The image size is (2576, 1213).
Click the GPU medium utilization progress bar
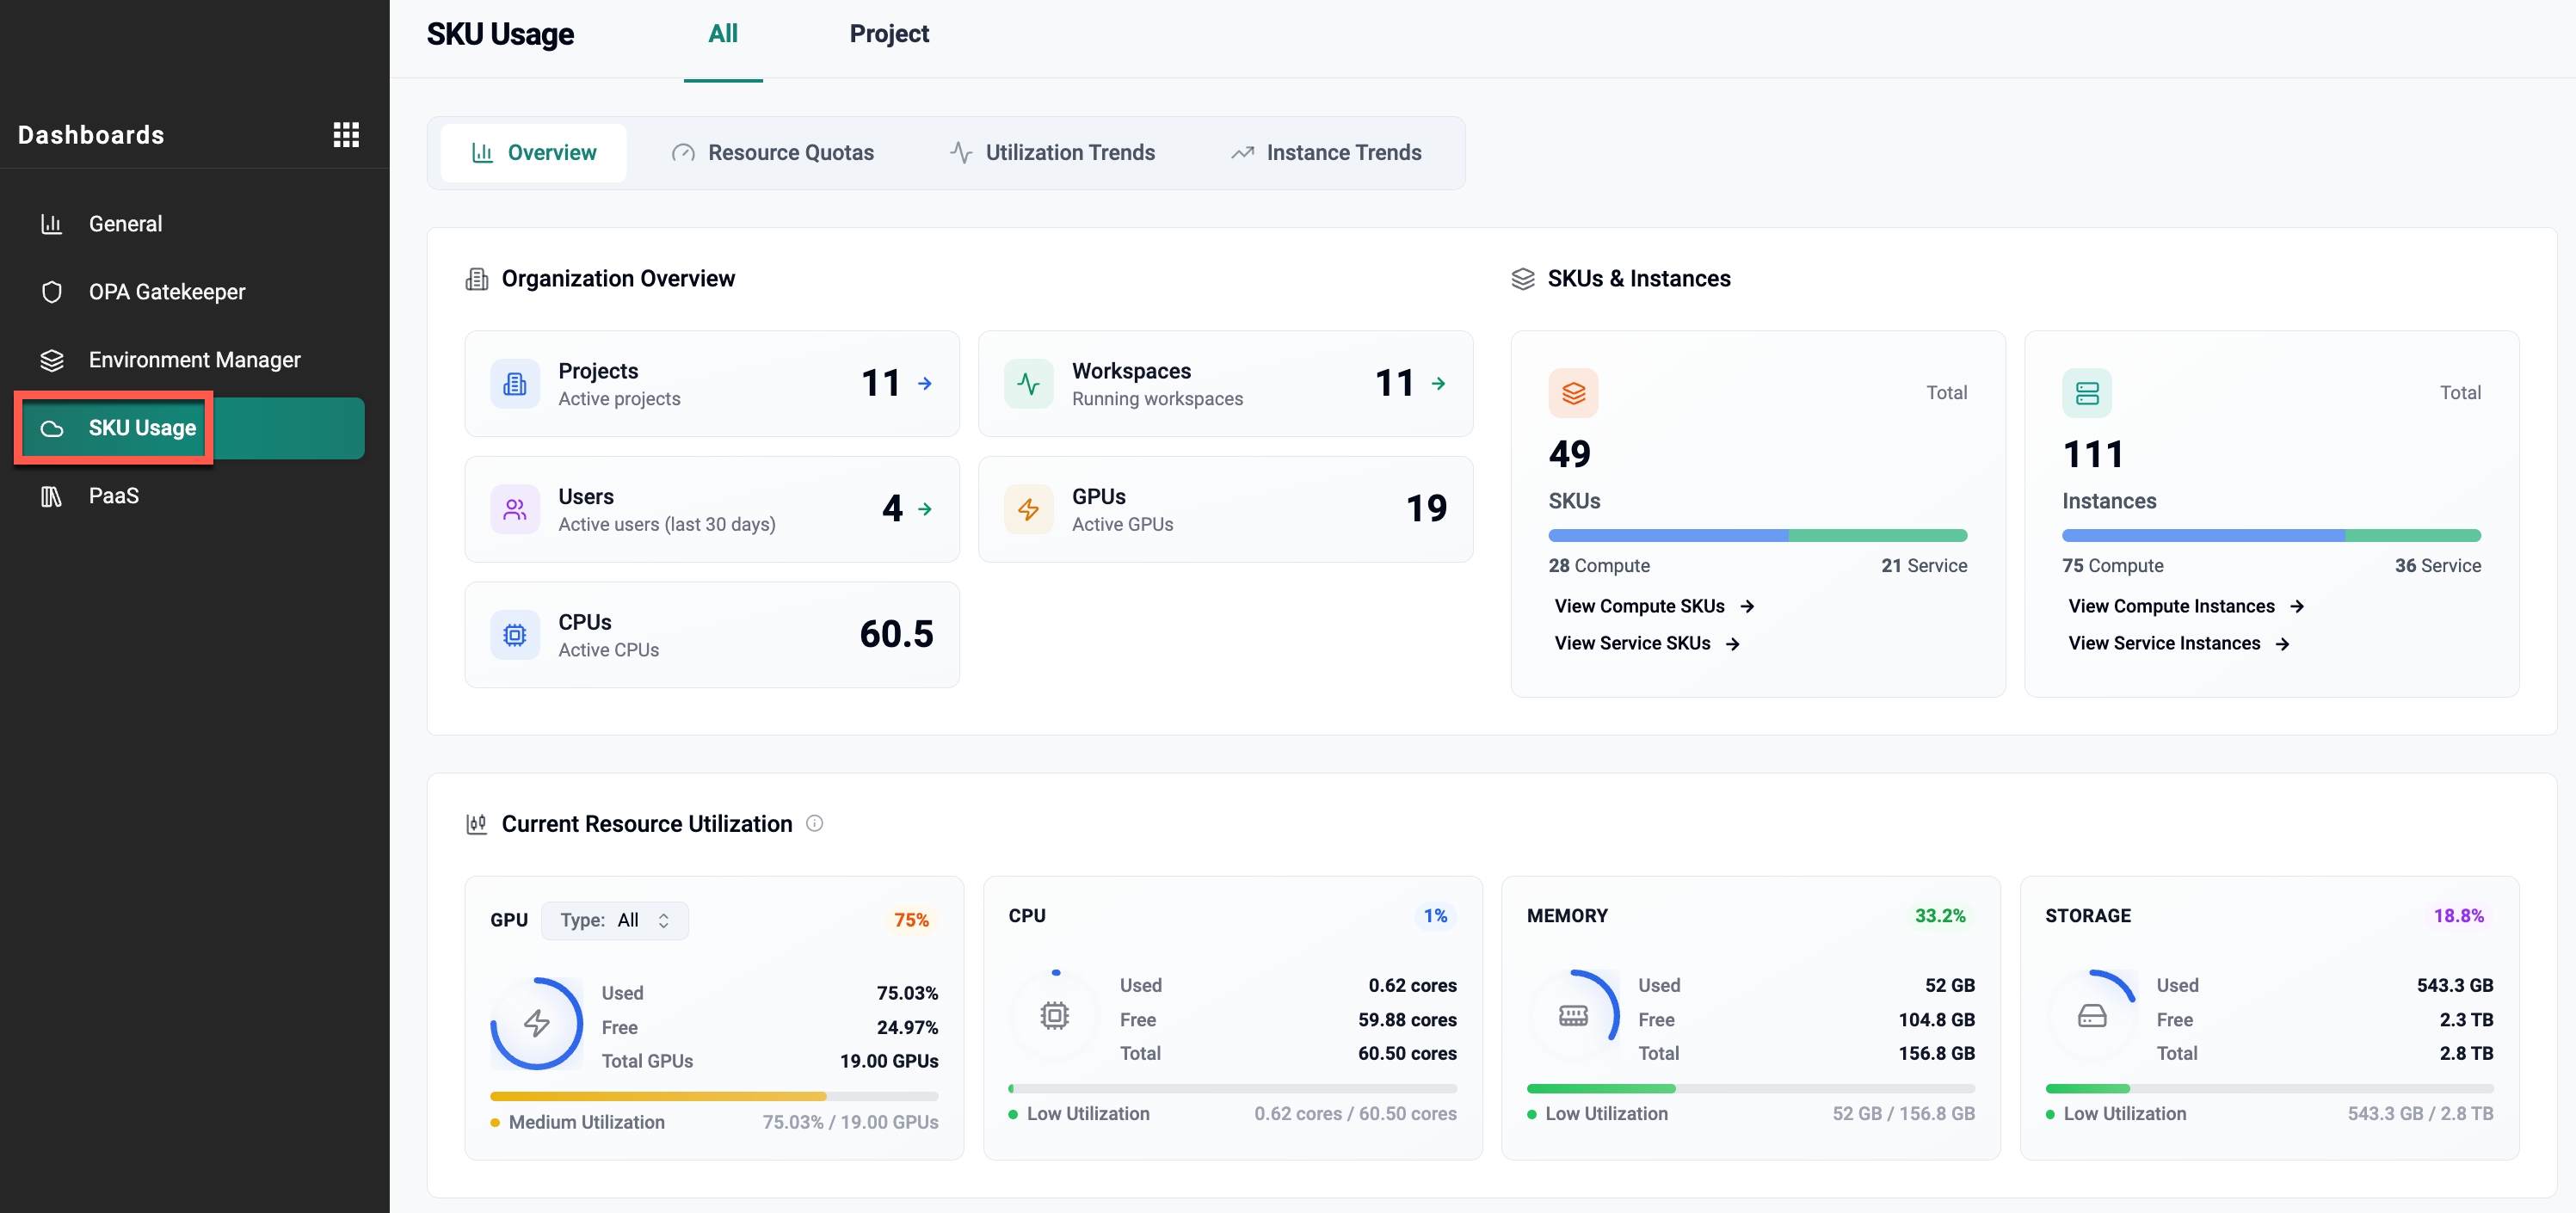(x=713, y=1096)
